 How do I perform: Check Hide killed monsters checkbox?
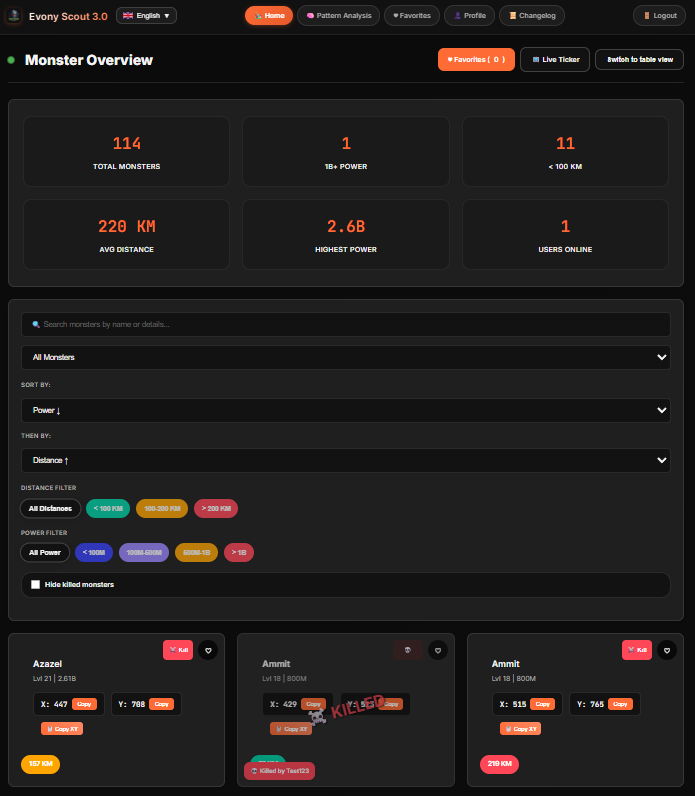(36, 585)
